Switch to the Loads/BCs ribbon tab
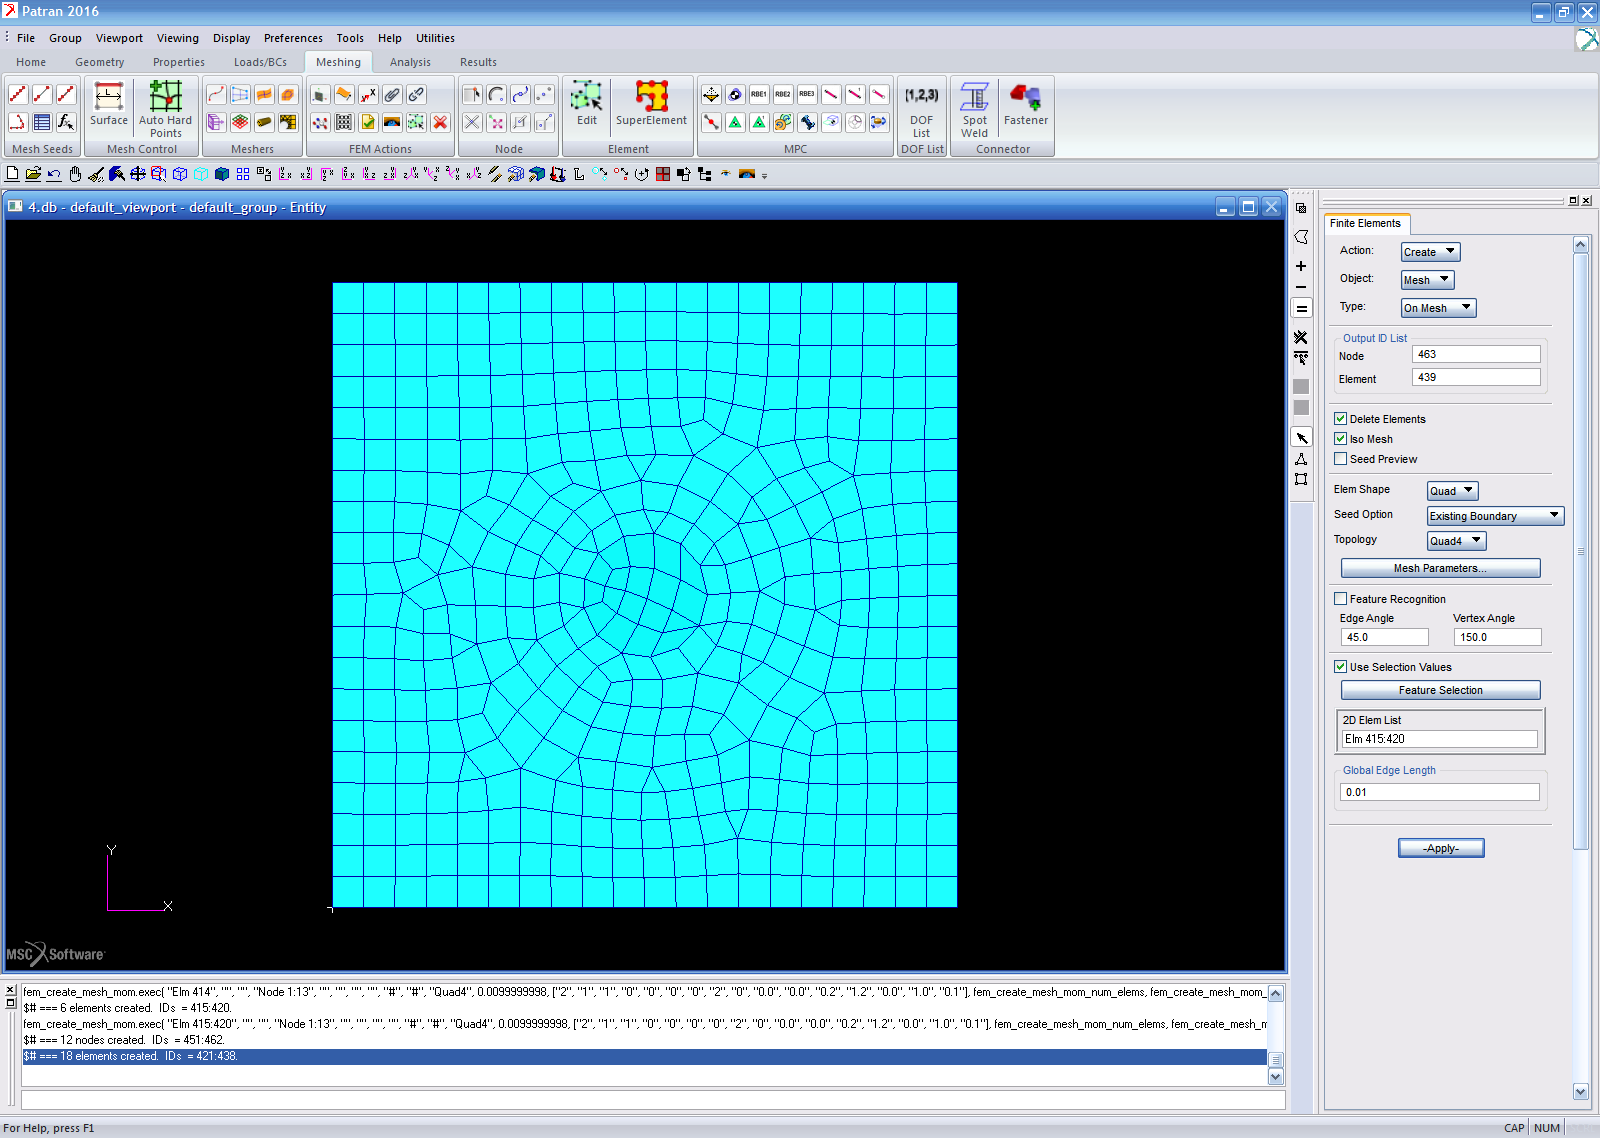The image size is (1600, 1138). point(260,62)
